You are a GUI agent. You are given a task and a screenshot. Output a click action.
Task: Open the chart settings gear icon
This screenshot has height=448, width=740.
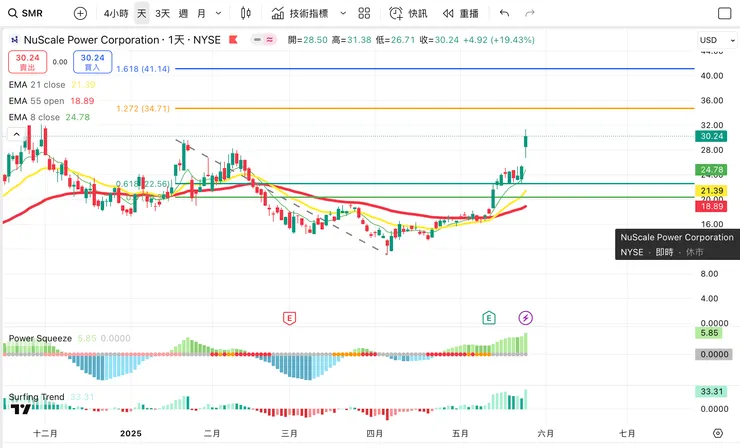(717, 433)
